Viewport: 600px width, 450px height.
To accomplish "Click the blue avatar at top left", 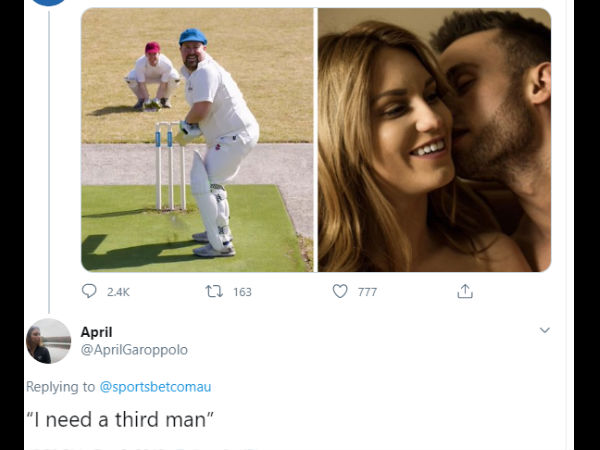I will tap(48, 3).
